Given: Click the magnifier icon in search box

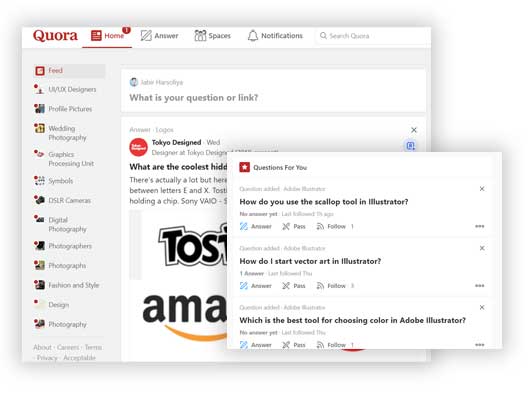Looking at the screenshot, I should pos(323,36).
